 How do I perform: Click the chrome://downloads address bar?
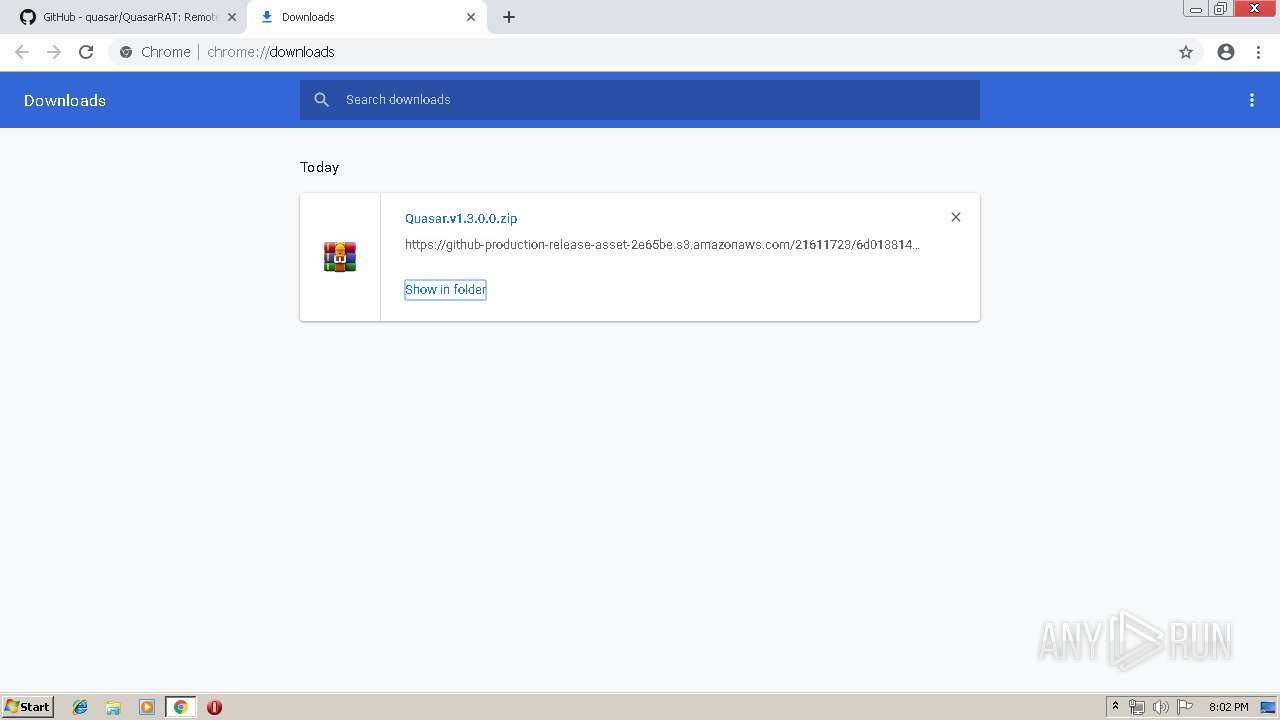[640, 52]
